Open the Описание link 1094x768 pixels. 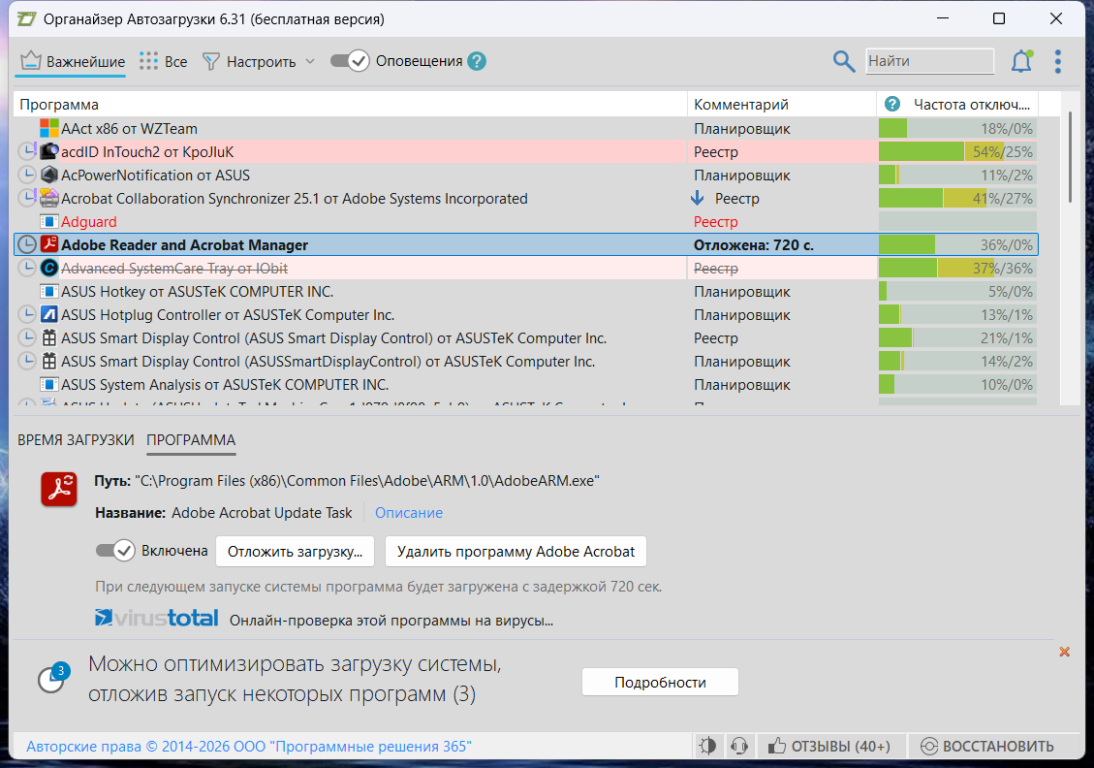coord(408,512)
